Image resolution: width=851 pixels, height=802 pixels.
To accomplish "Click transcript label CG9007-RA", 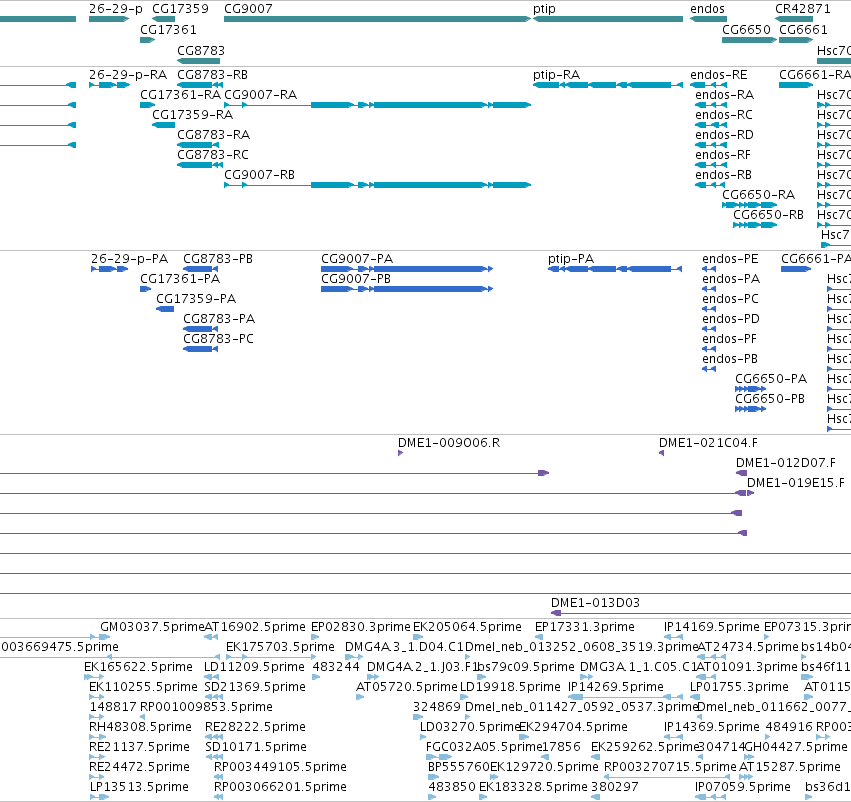I will tap(261, 95).
